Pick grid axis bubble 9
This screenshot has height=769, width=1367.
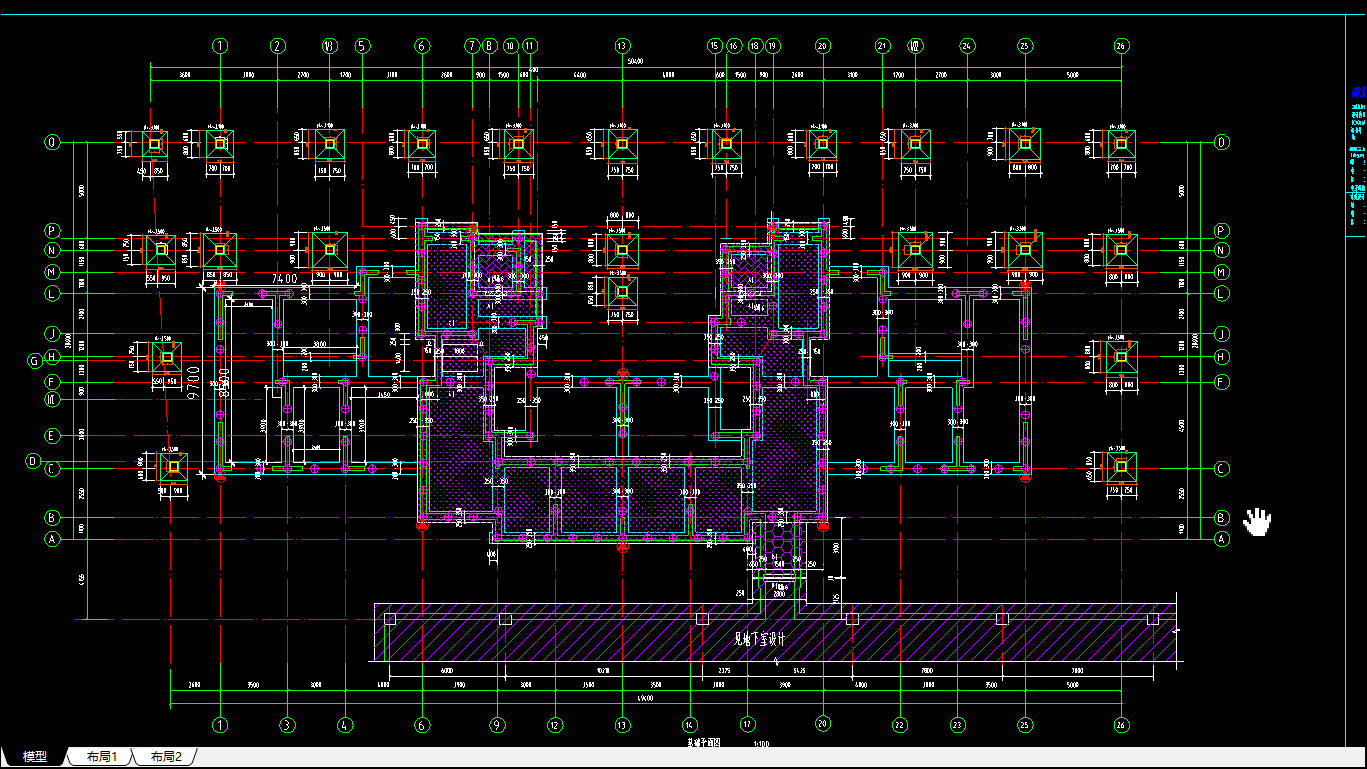(x=497, y=725)
